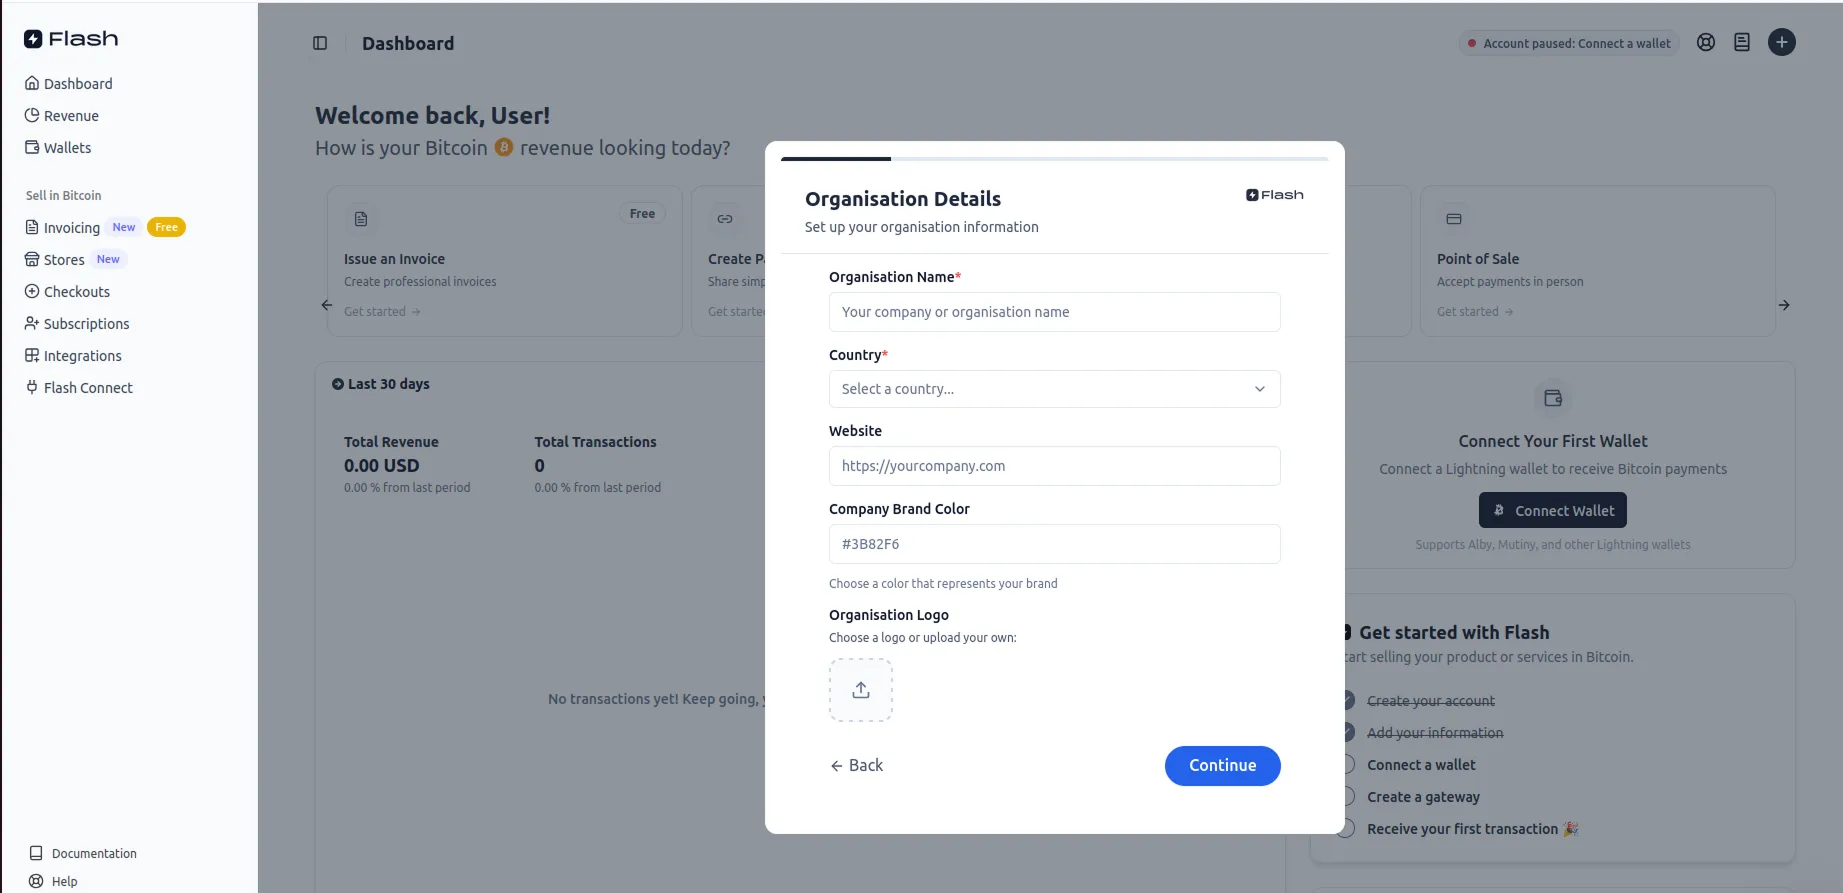Focus the Organisation Name input field
Viewport: 1843px width, 893px height.
[1054, 312]
